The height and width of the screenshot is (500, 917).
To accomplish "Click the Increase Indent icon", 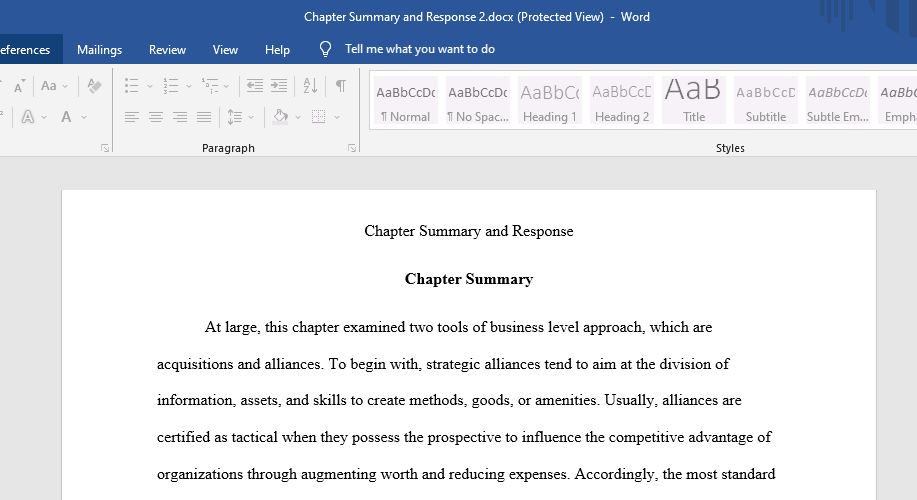I will (x=279, y=86).
